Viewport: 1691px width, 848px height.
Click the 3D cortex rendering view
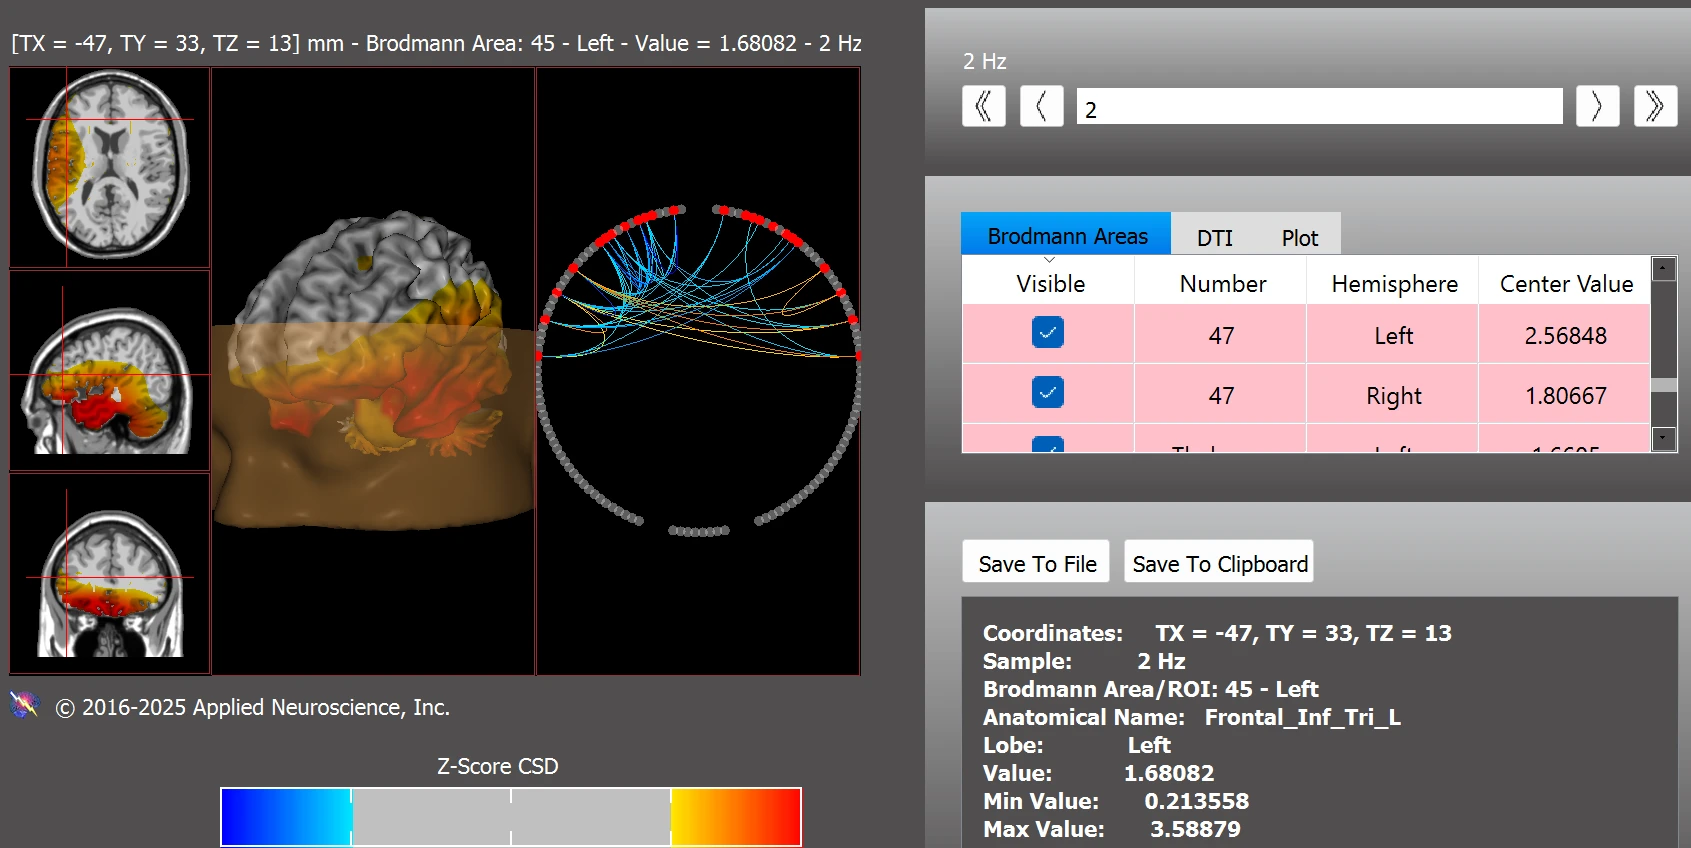373,370
